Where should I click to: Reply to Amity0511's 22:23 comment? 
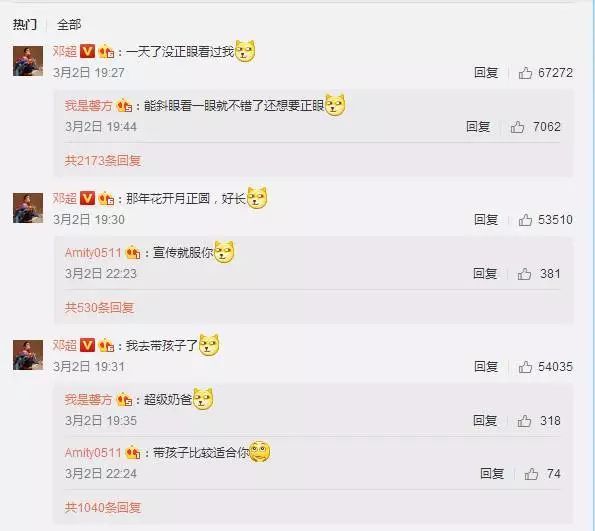[485, 274]
